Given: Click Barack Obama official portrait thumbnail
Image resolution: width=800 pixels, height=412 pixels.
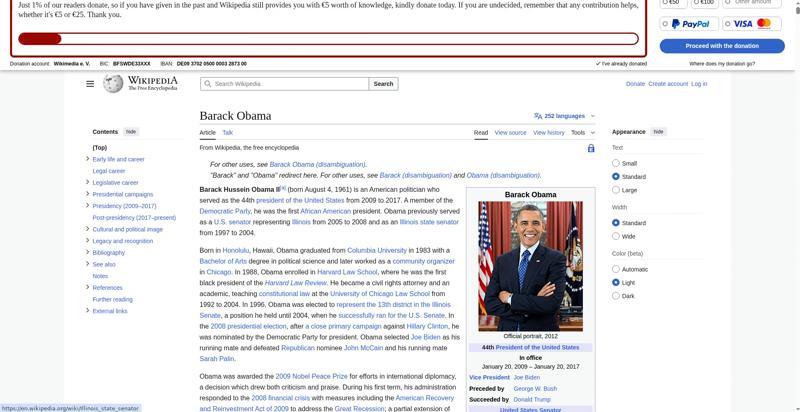Looking at the screenshot, I should 530,265.
